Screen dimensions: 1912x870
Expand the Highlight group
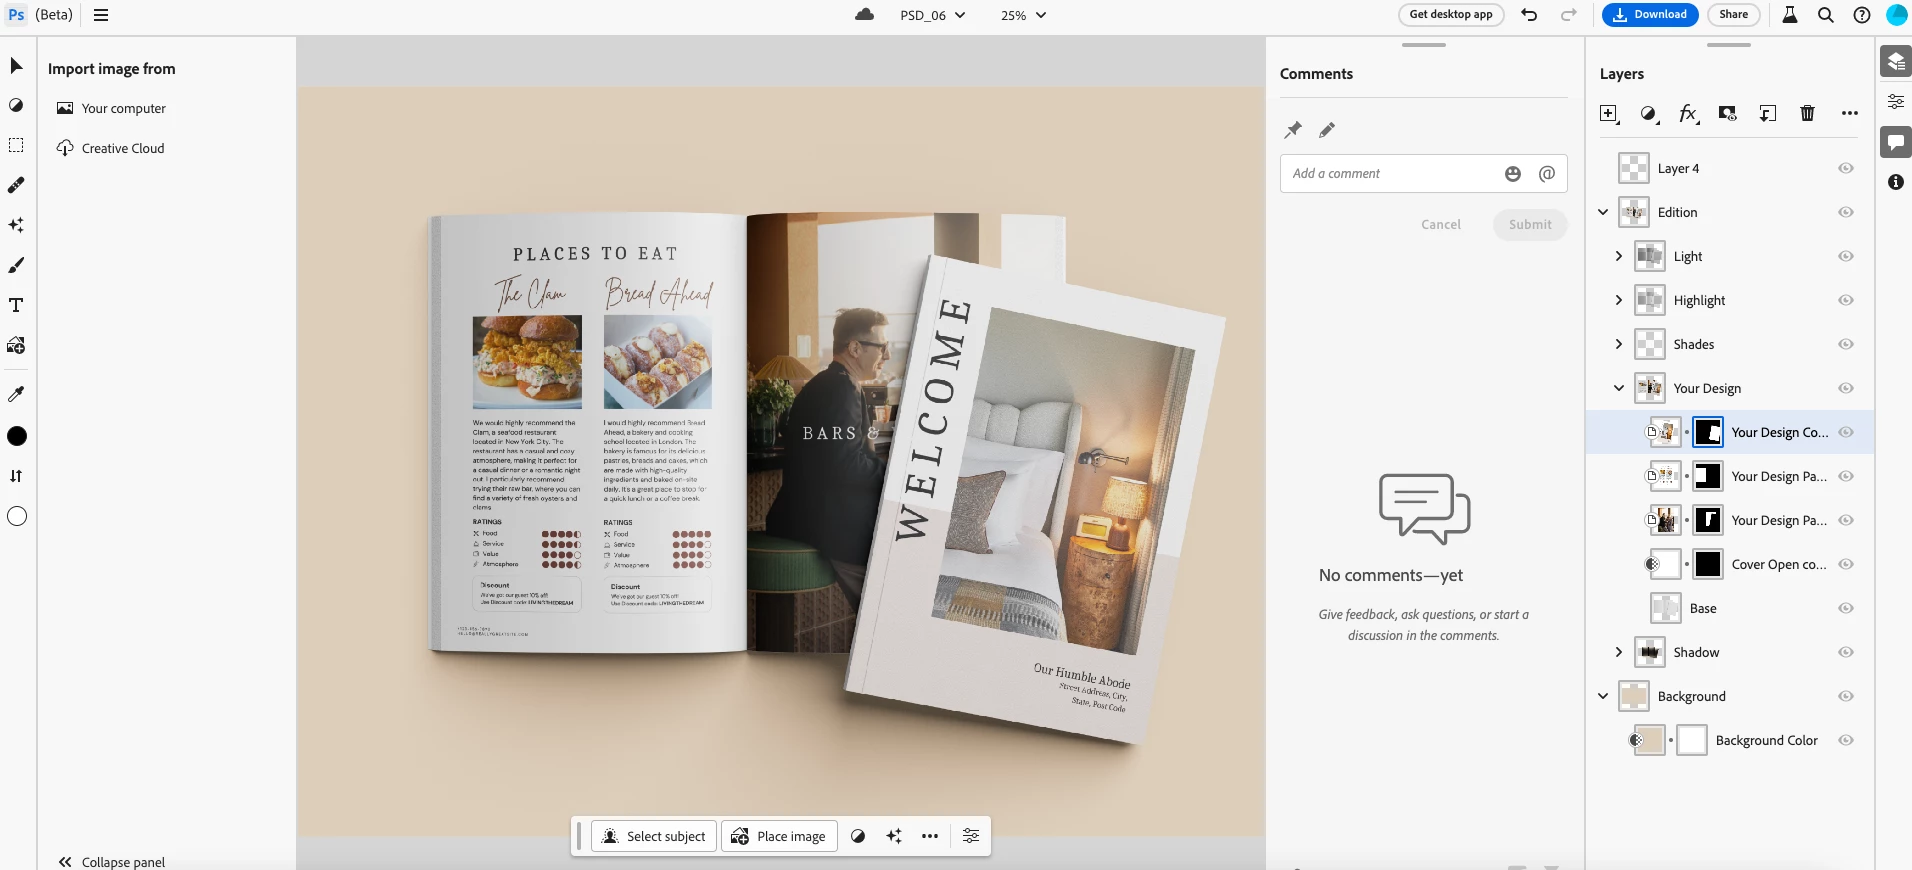pyautogui.click(x=1619, y=300)
